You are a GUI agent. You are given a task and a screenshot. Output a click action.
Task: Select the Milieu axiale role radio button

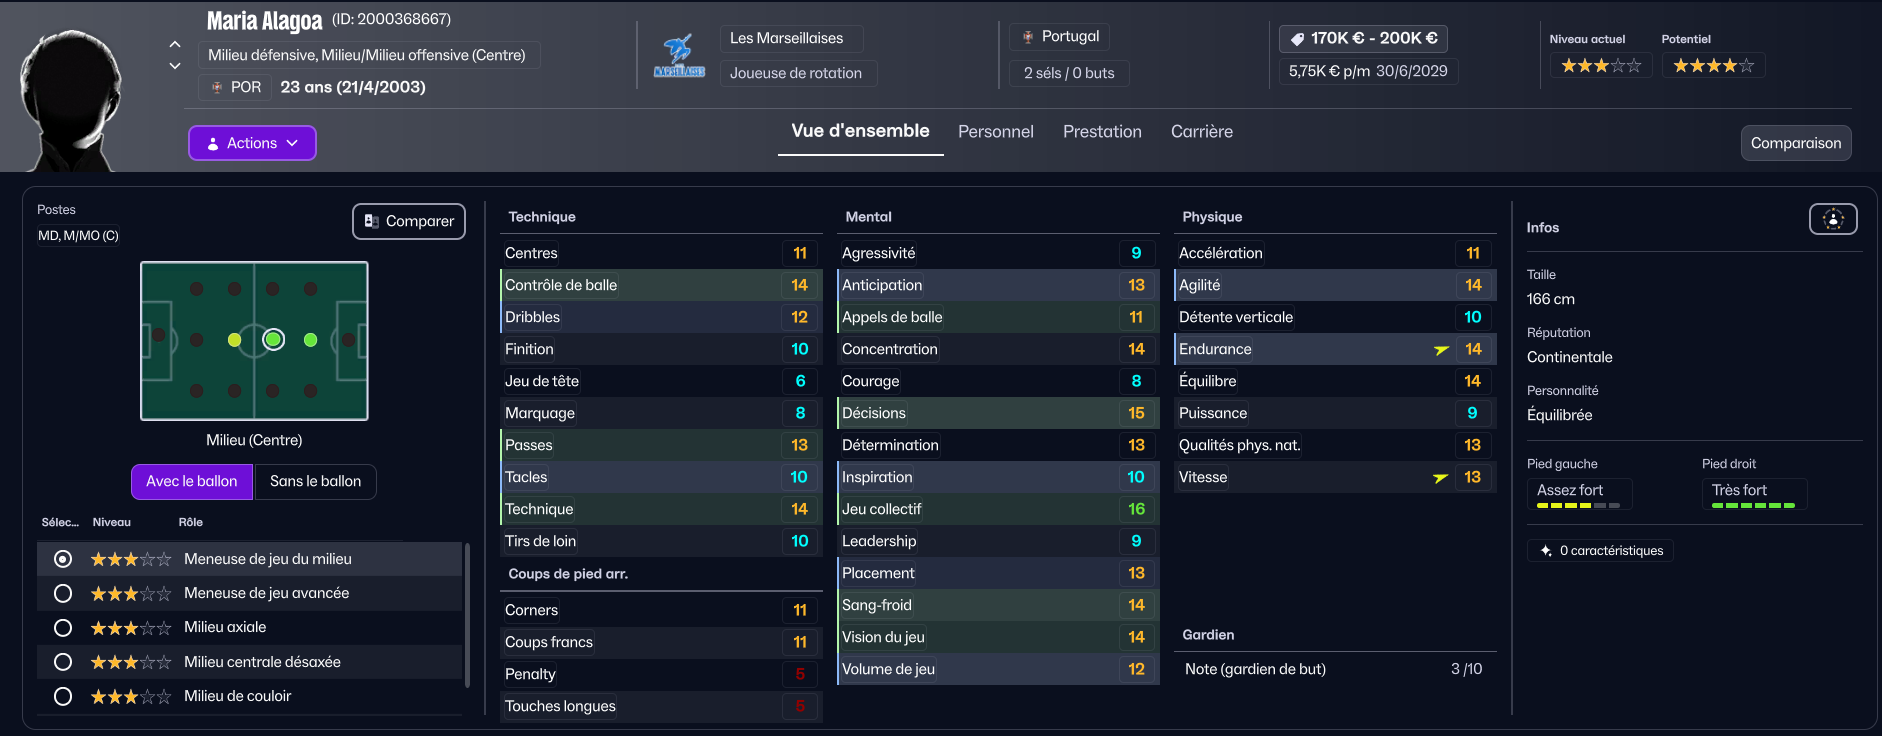[63, 628]
